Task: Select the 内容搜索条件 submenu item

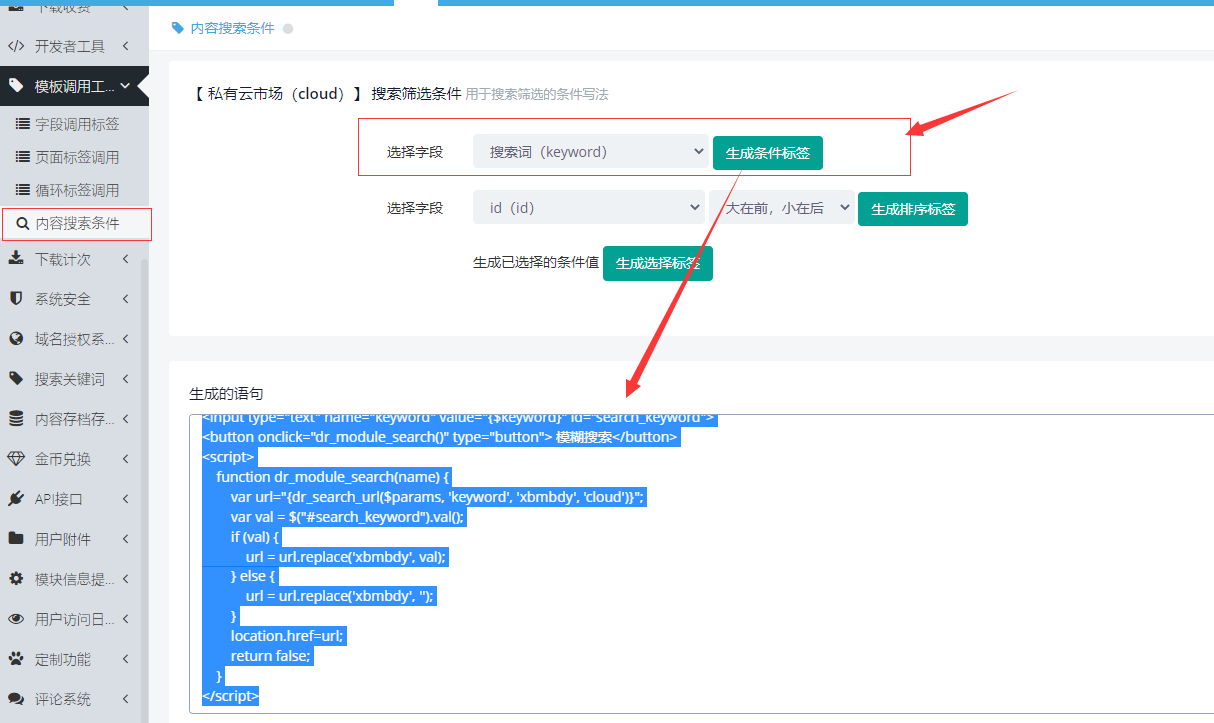Action: coord(76,224)
